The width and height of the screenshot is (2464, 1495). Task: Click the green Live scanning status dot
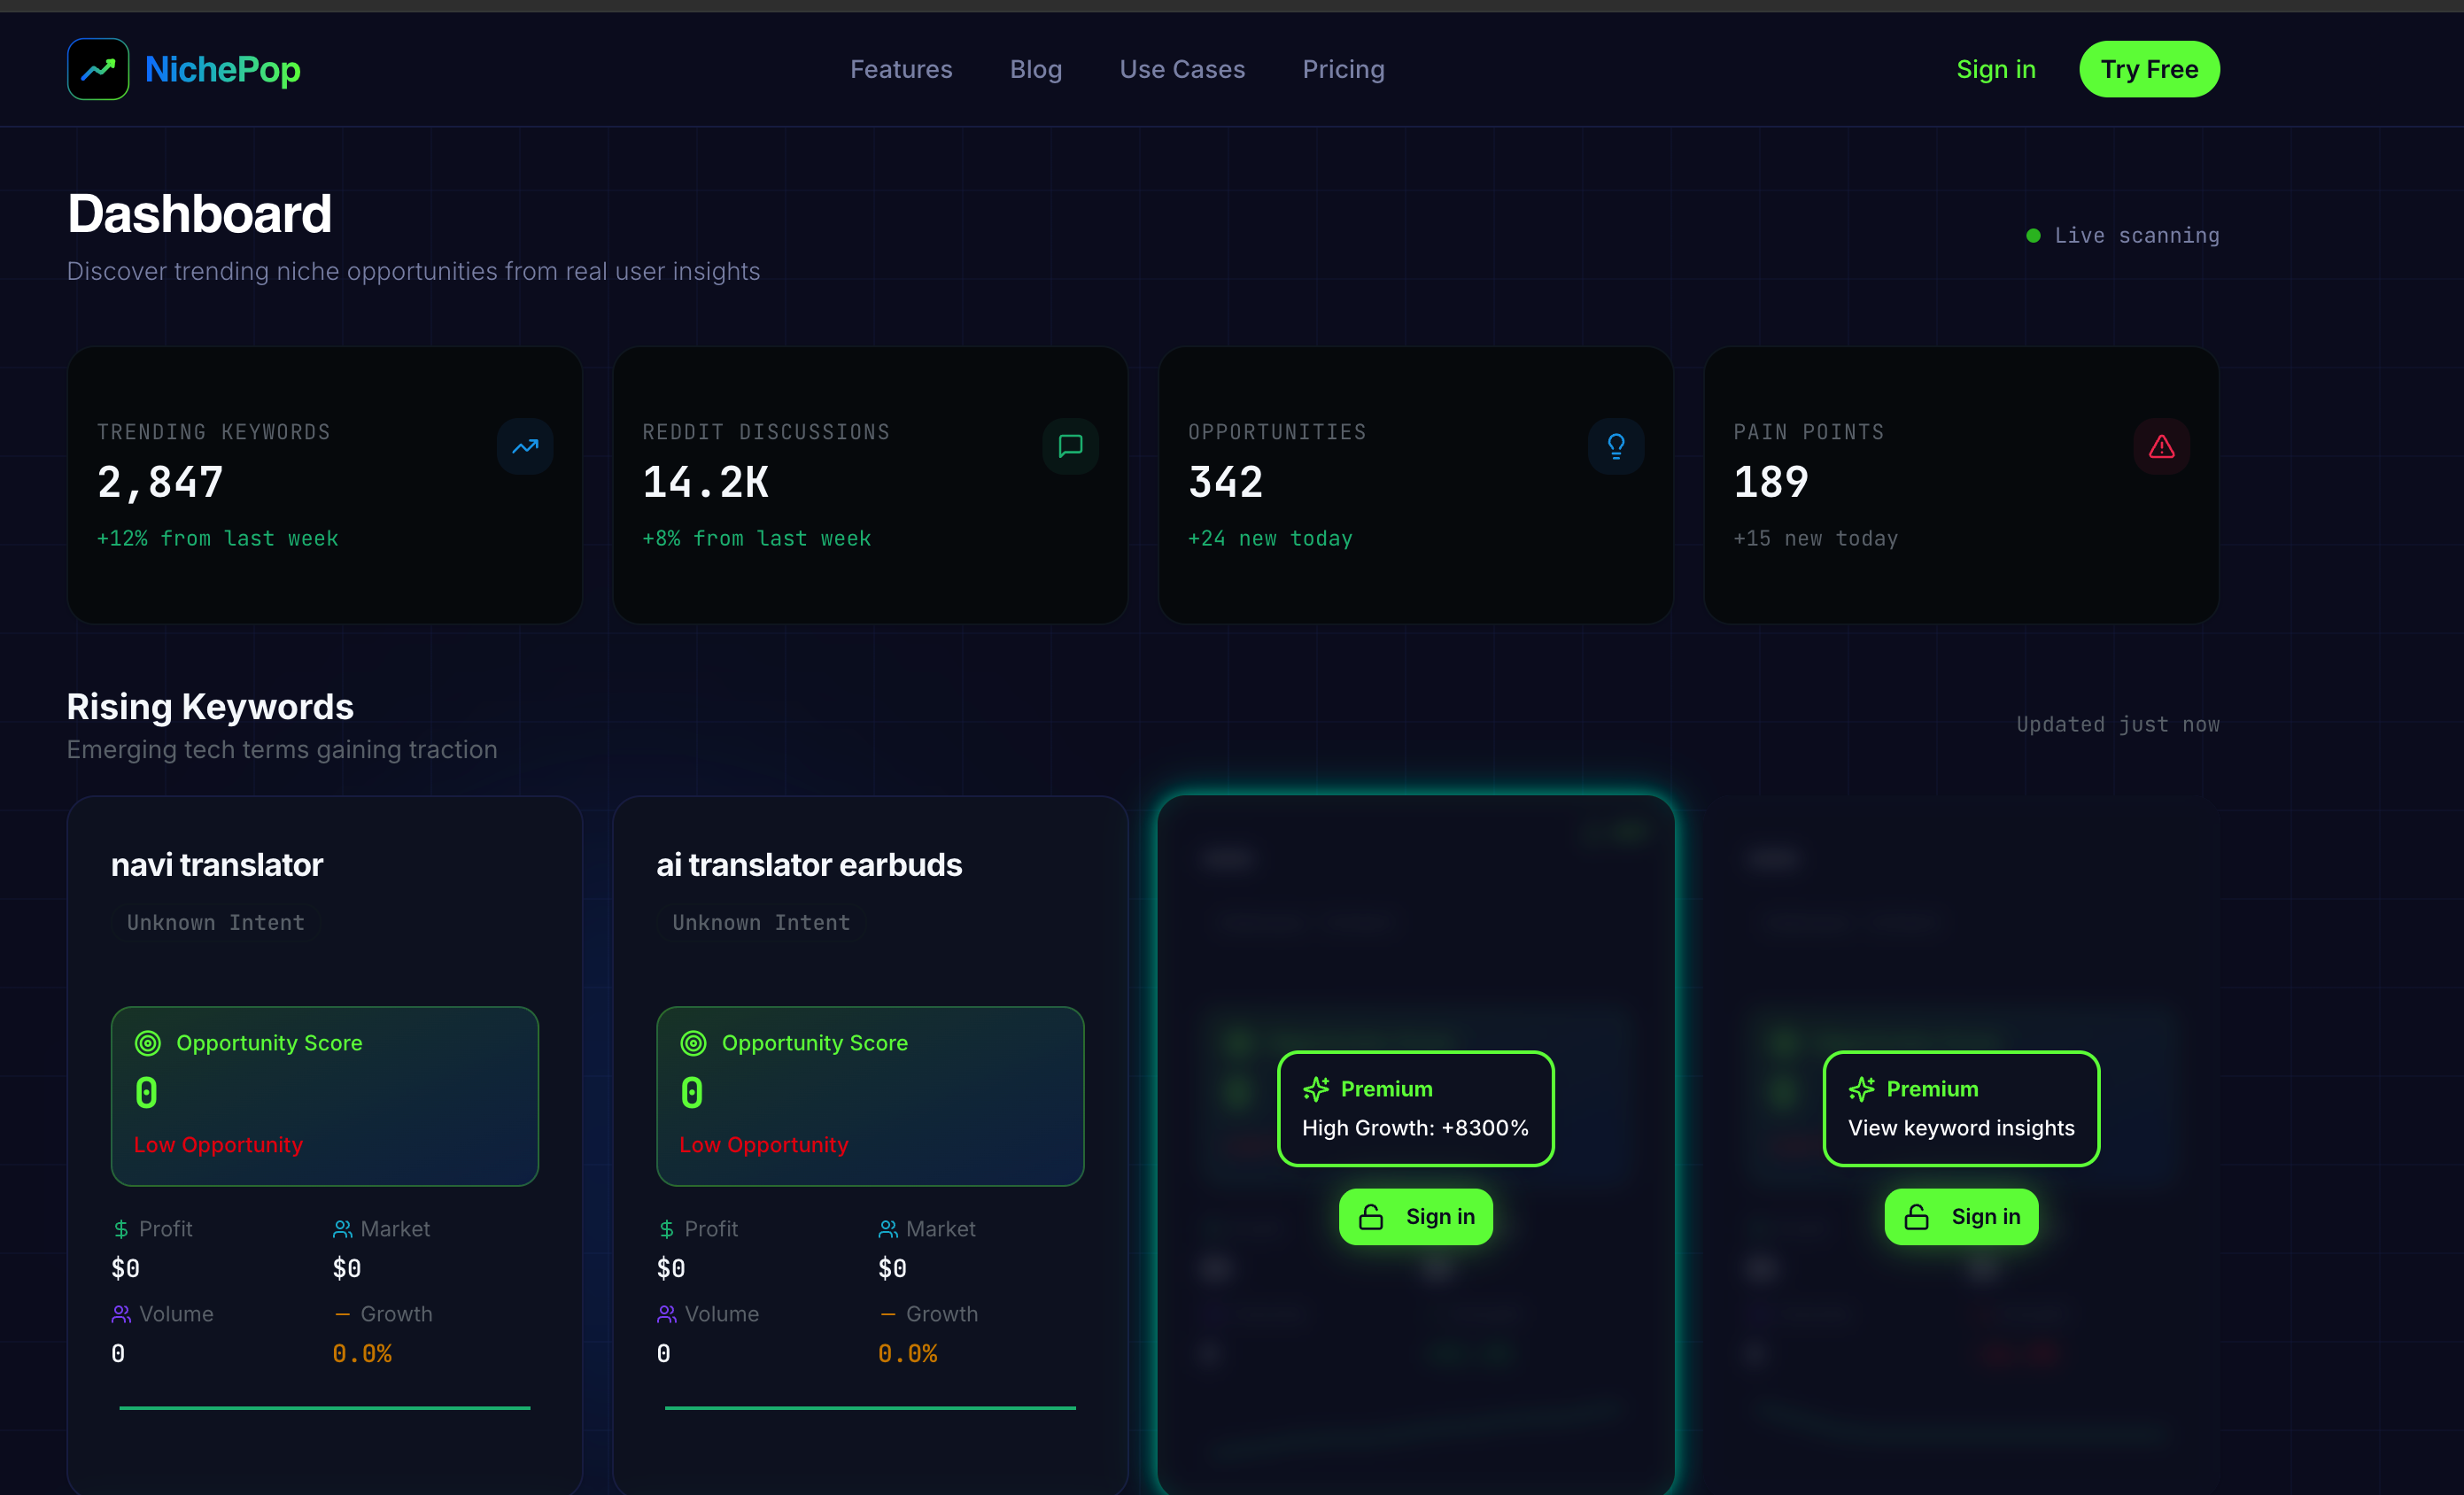[x=2033, y=236]
